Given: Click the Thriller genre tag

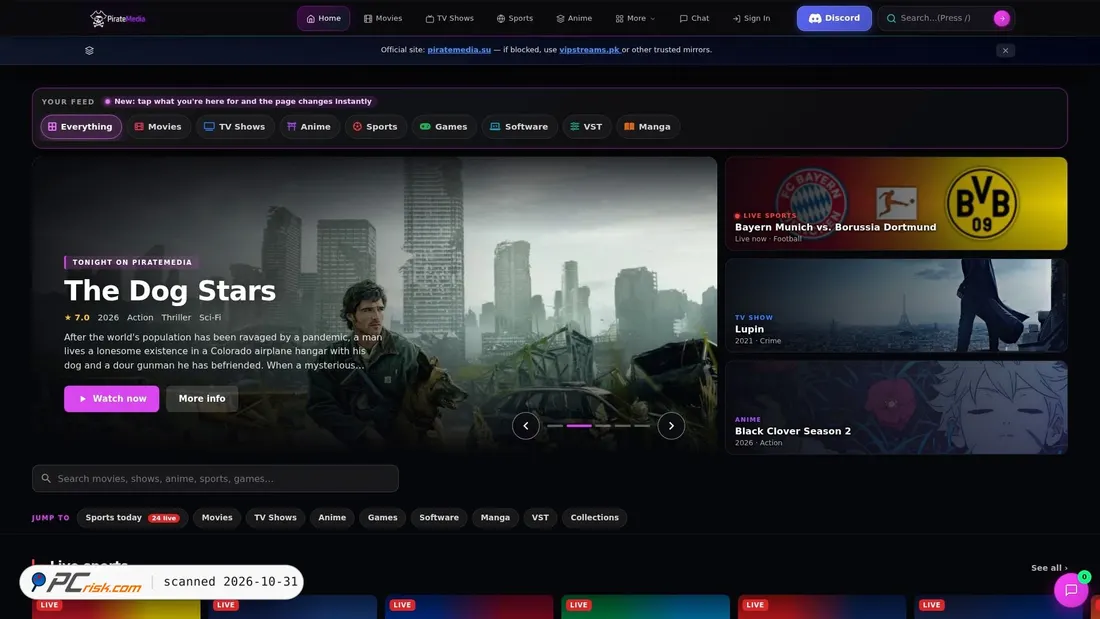Looking at the screenshot, I should (176, 317).
